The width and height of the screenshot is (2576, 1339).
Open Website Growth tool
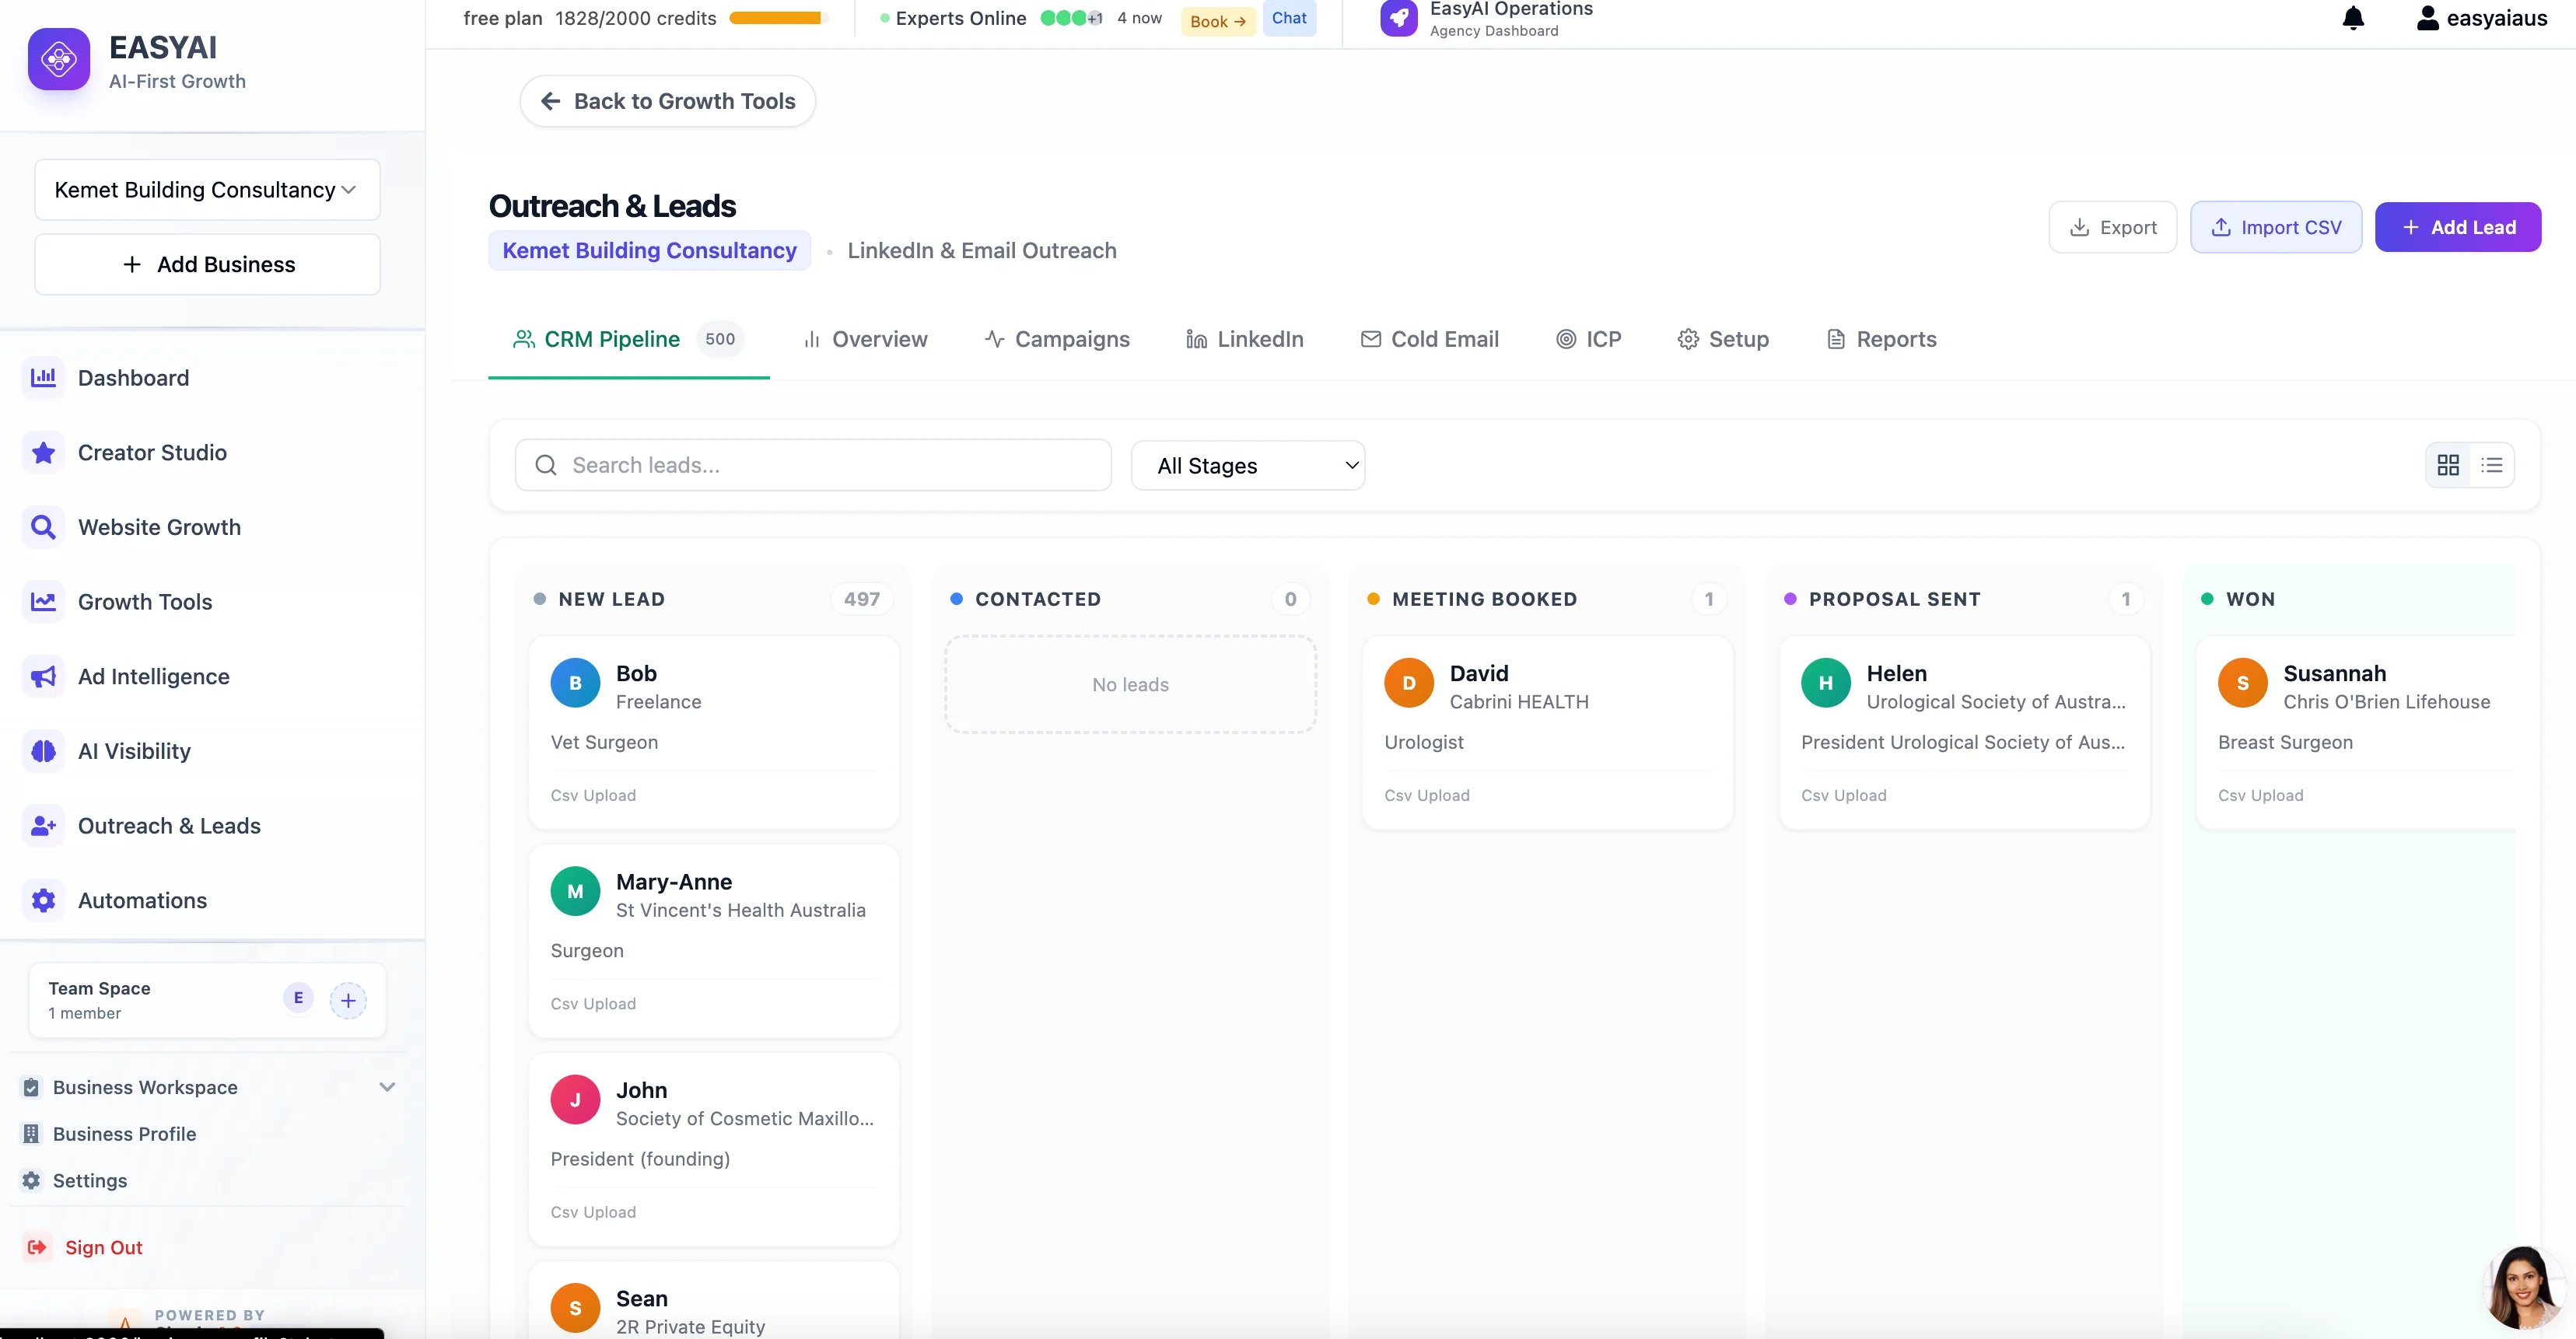pyautogui.click(x=158, y=527)
